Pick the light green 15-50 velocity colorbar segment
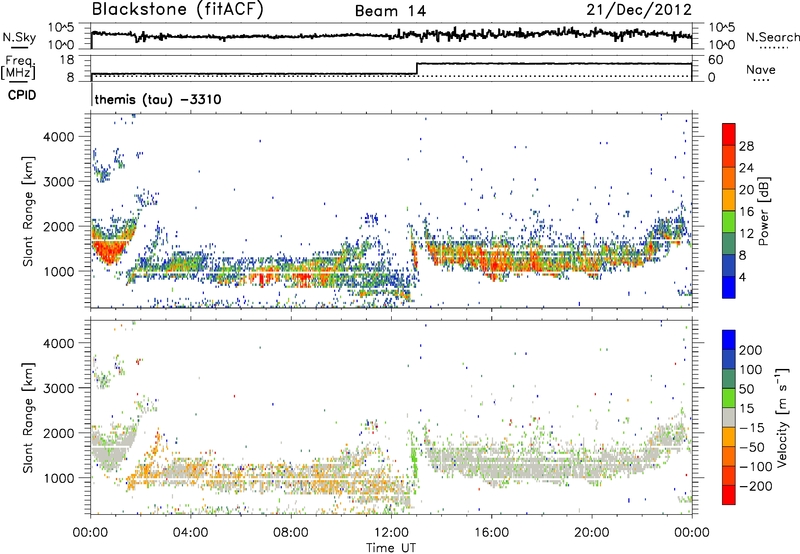Image resolution: width=800 pixels, height=554 pixels. [729, 398]
